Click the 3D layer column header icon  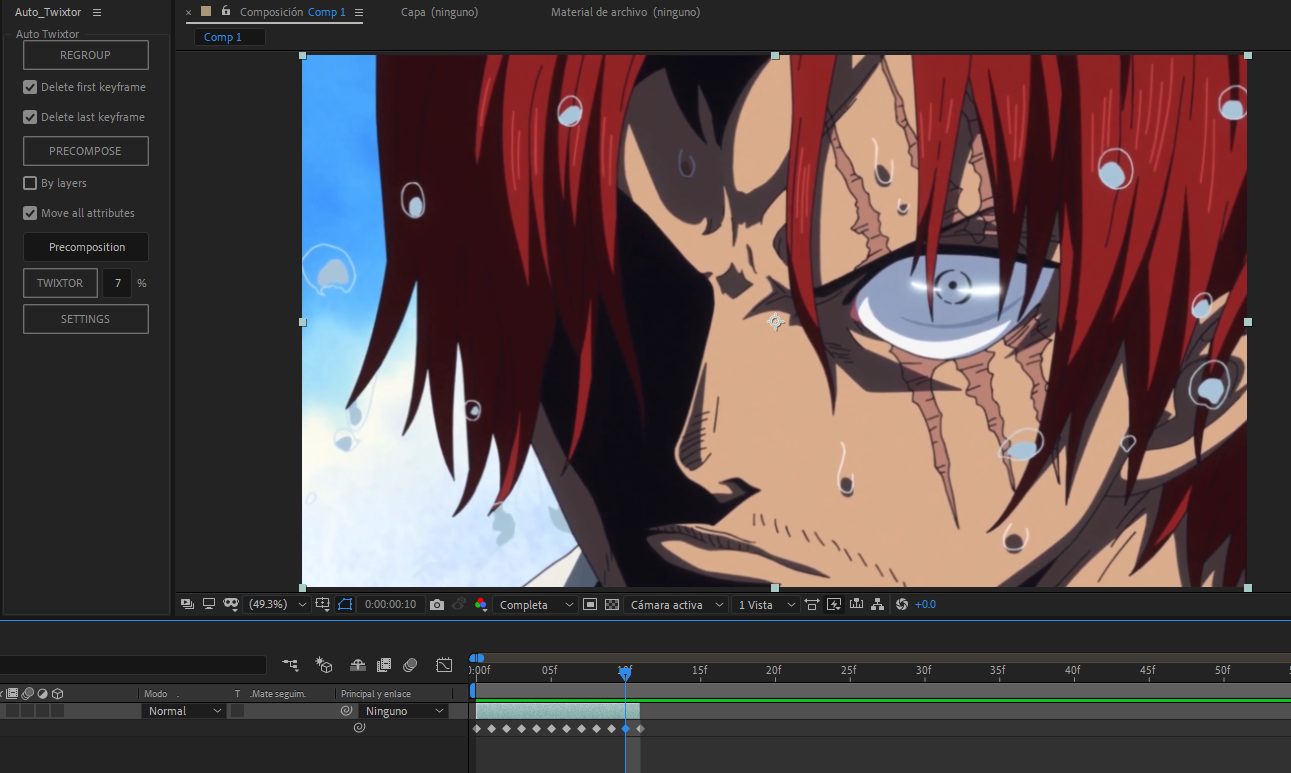[58, 693]
